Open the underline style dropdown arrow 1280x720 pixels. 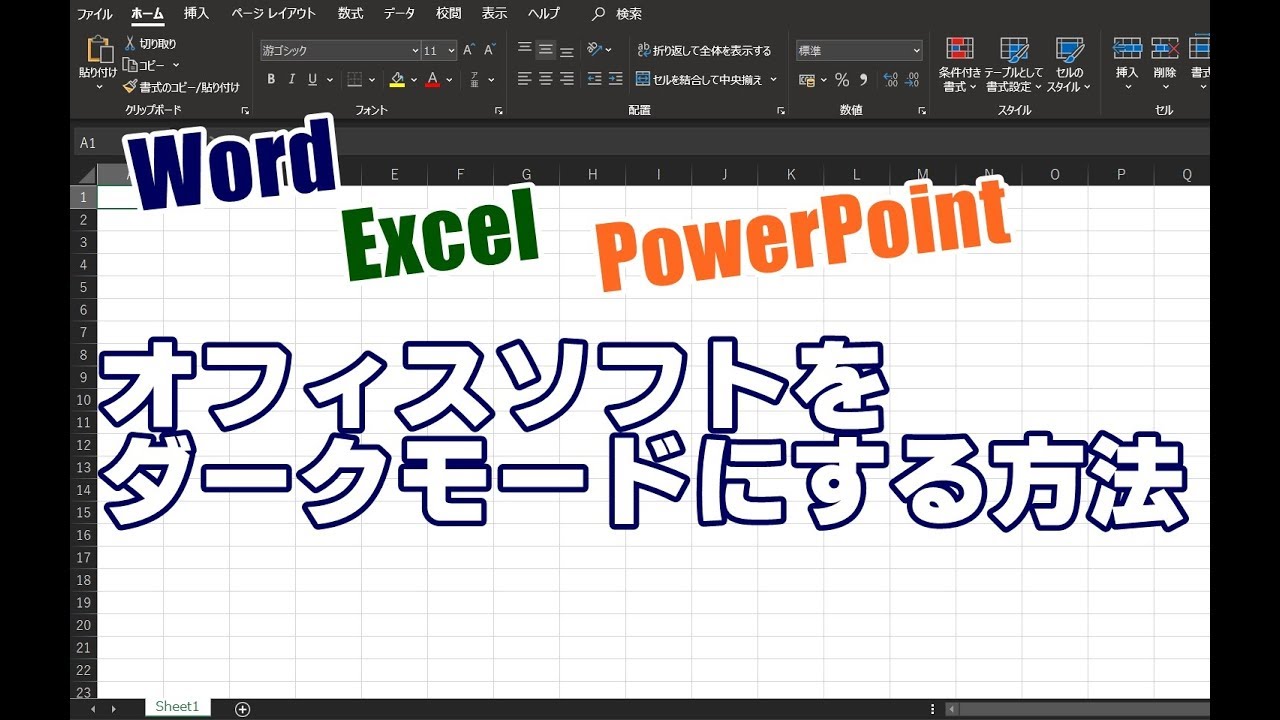[x=330, y=80]
